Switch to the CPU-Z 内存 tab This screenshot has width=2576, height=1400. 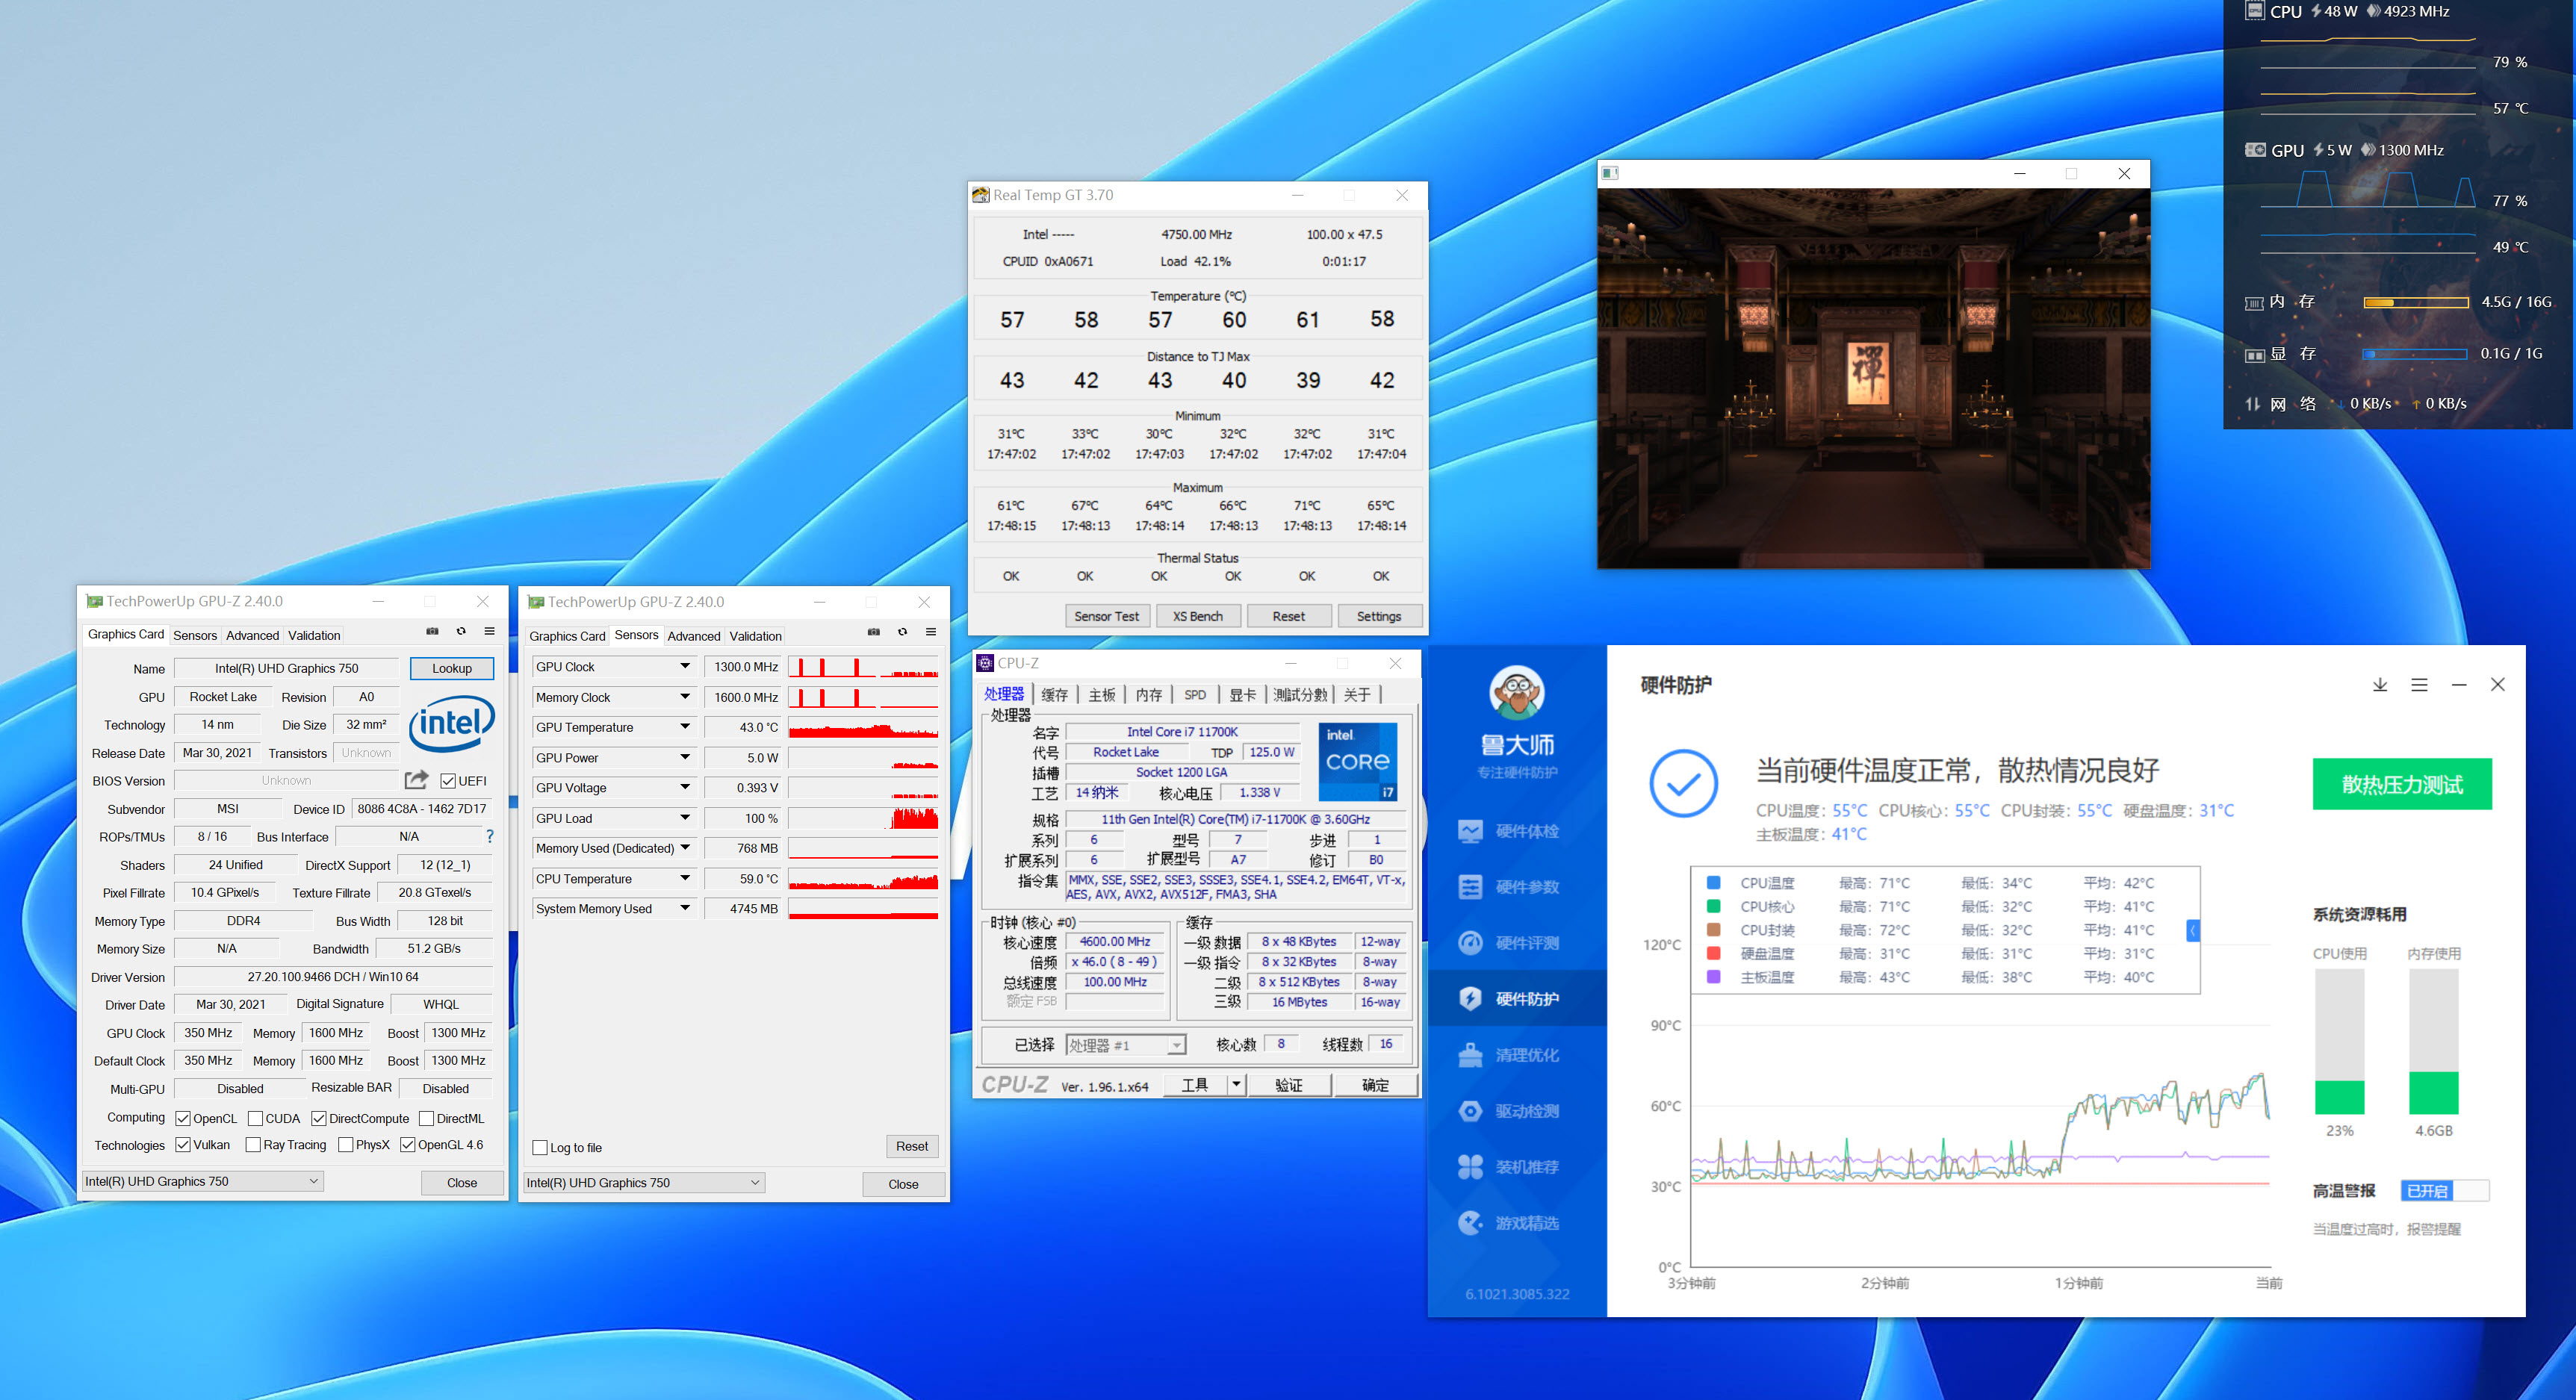click(x=1148, y=695)
